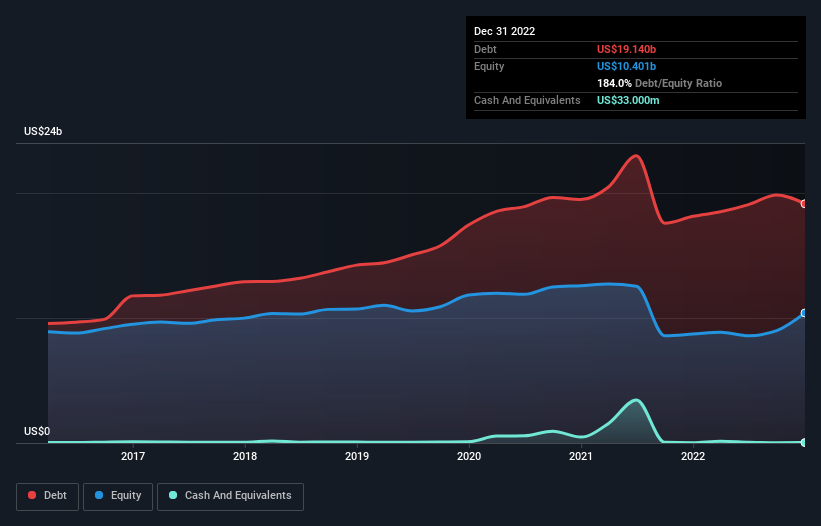Click the Equity row label in tooltip

[489, 66]
